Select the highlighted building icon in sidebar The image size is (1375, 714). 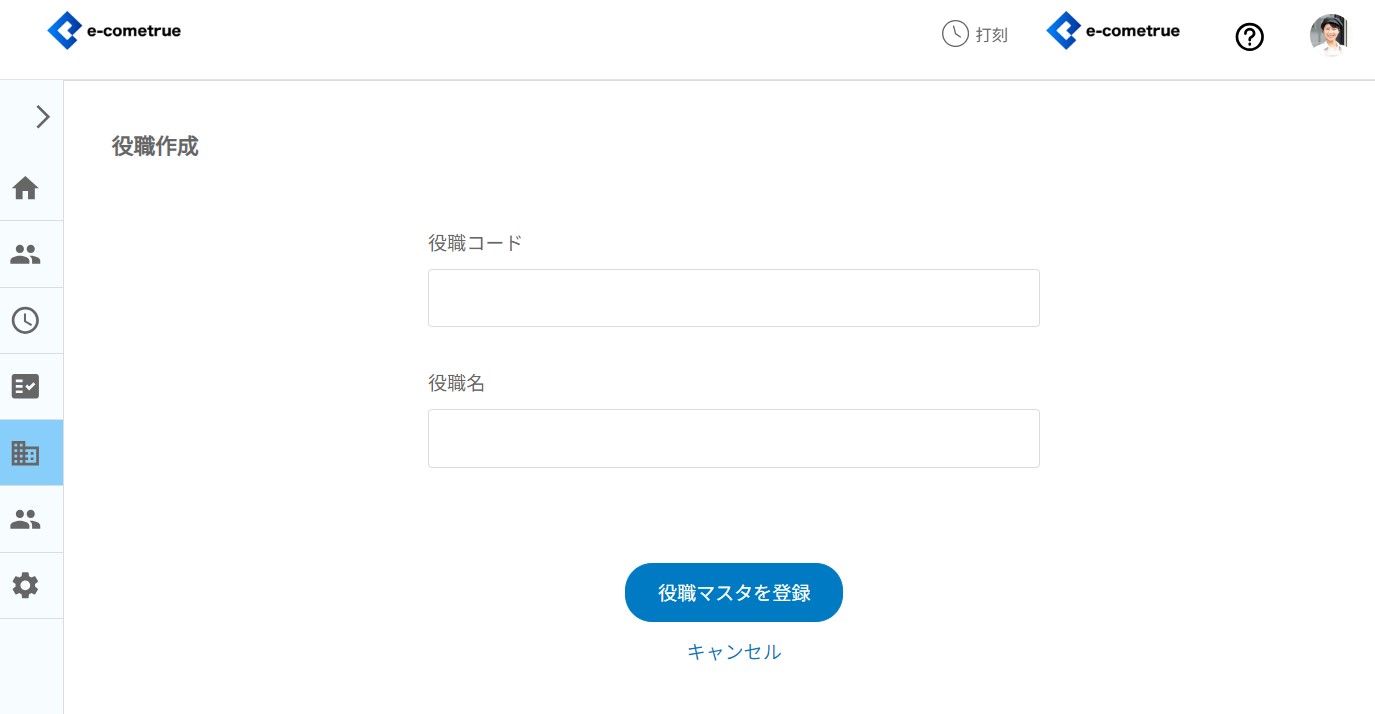(x=25, y=453)
